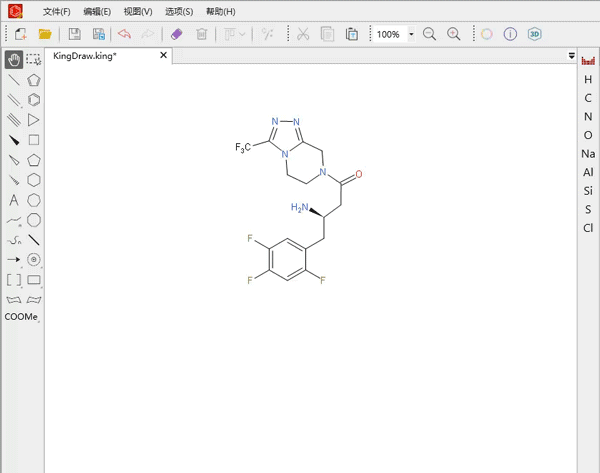Image resolution: width=600 pixels, height=473 pixels.
Task: Open the COOMe group template list
Action: 21,317
